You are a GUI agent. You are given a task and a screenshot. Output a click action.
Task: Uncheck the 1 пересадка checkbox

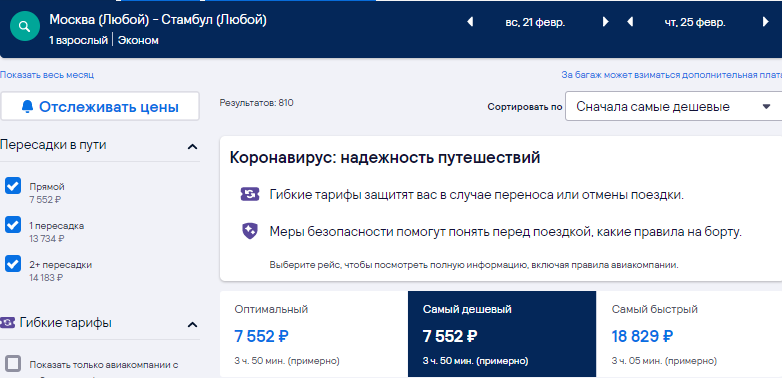click(13, 225)
